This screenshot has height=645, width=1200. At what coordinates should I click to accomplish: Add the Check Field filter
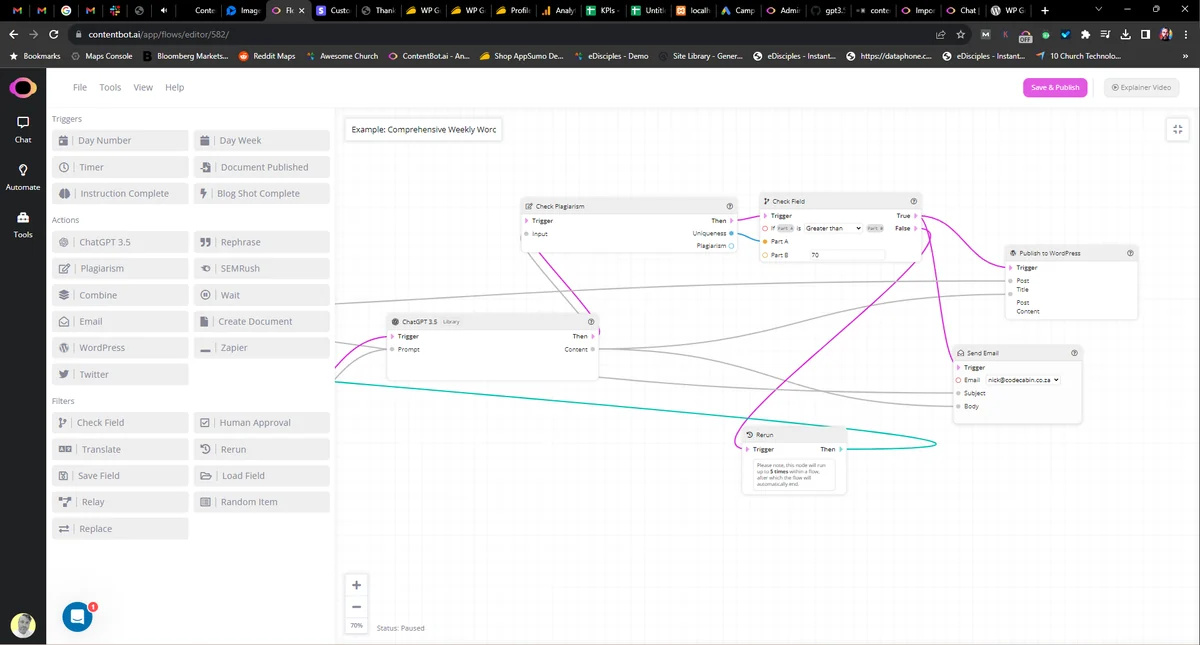[120, 423]
